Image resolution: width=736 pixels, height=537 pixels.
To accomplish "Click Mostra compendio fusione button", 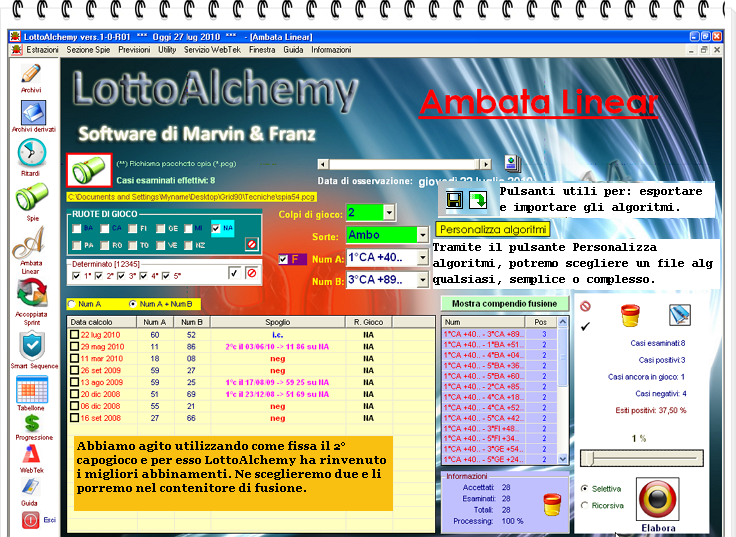I will click(x=505, y=304).
